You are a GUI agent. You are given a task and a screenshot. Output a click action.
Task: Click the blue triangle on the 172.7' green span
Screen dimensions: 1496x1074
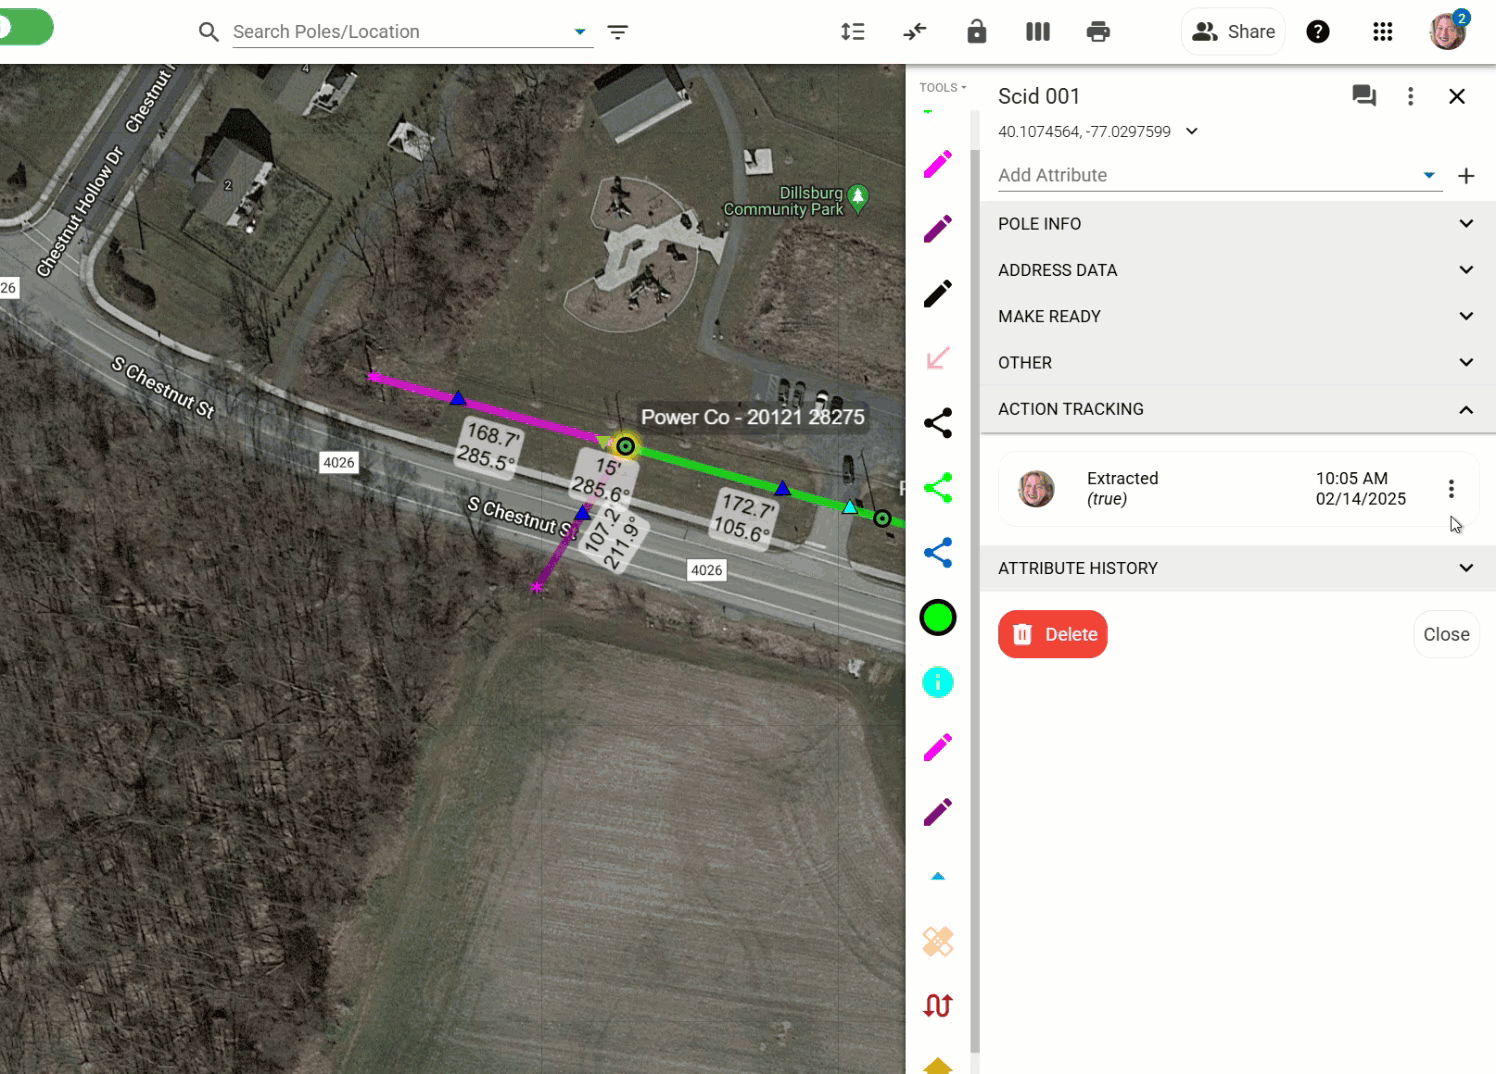point(783,488)
